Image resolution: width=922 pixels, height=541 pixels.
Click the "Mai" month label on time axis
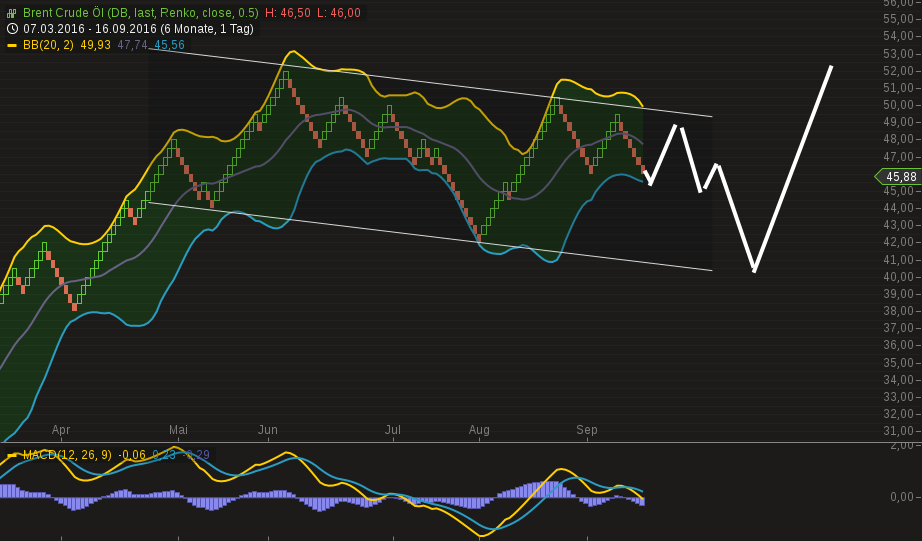coord(178,430)
